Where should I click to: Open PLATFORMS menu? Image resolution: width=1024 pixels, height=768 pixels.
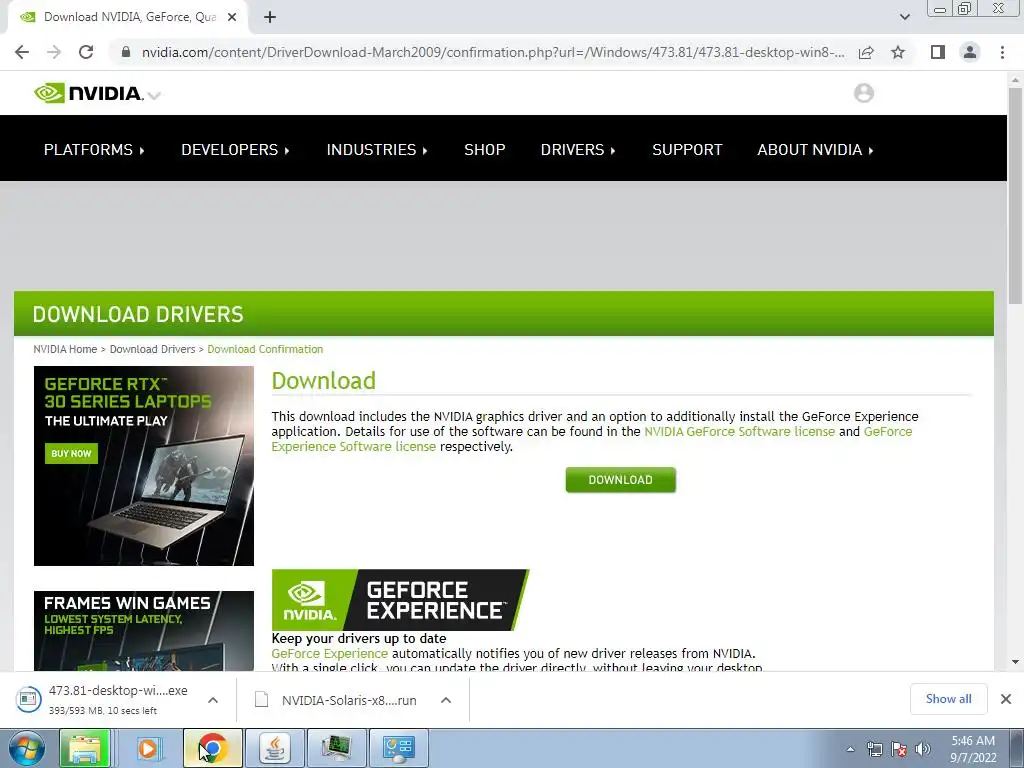tap(94, 150)
